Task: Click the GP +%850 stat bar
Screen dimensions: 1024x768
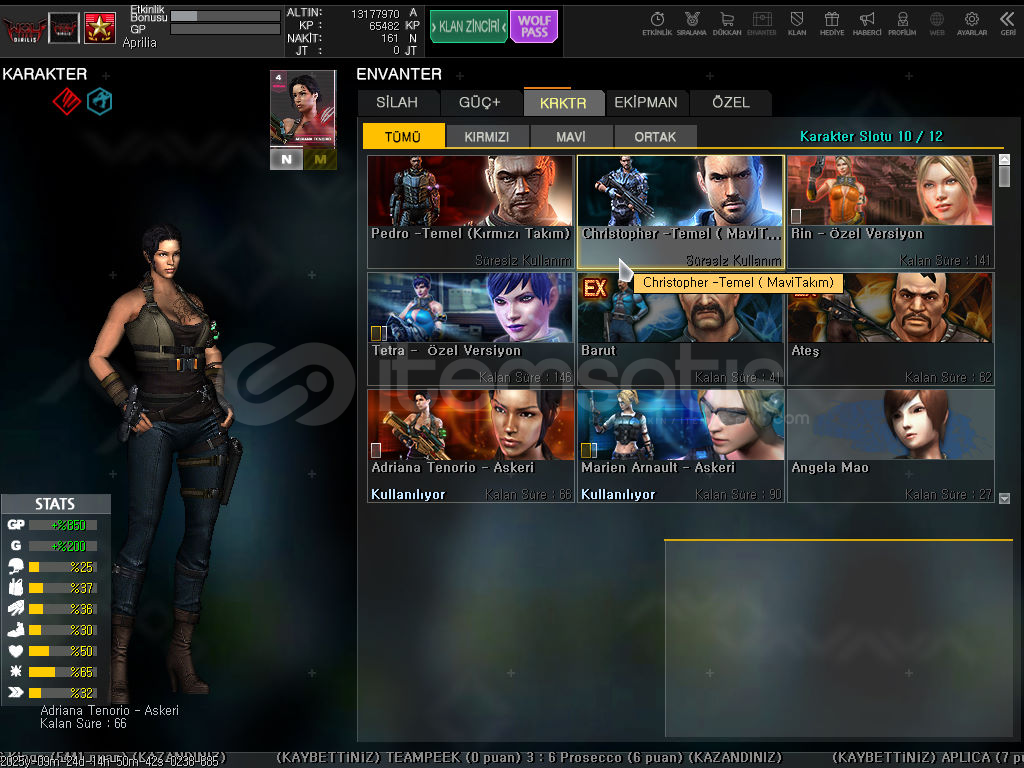Action: click(x=63, y=525)
